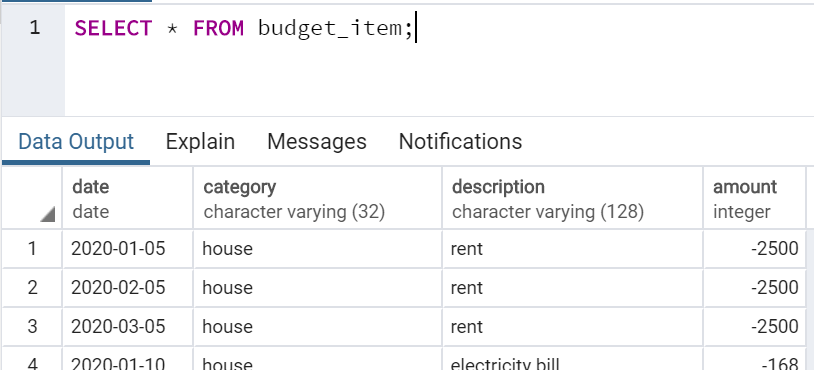Select row number 1 header
814x370 pixels.
[32, 249]
